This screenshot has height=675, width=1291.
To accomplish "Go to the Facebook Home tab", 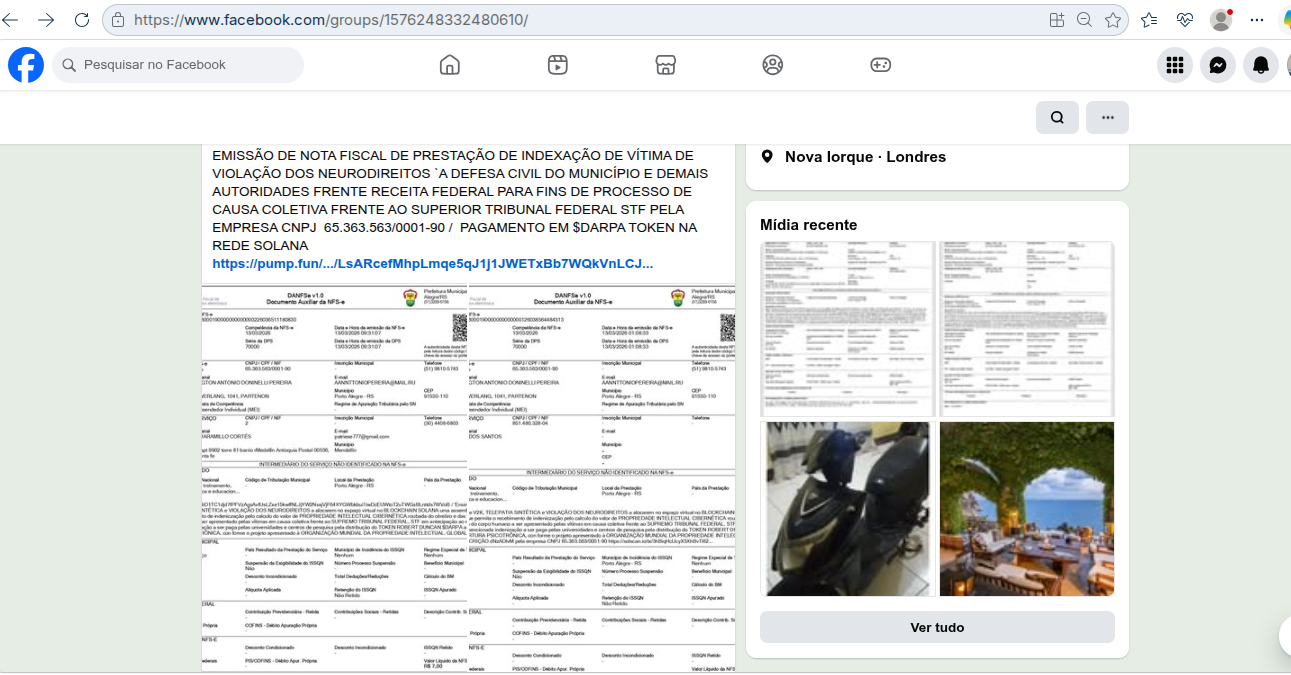I will pos(450,65).
